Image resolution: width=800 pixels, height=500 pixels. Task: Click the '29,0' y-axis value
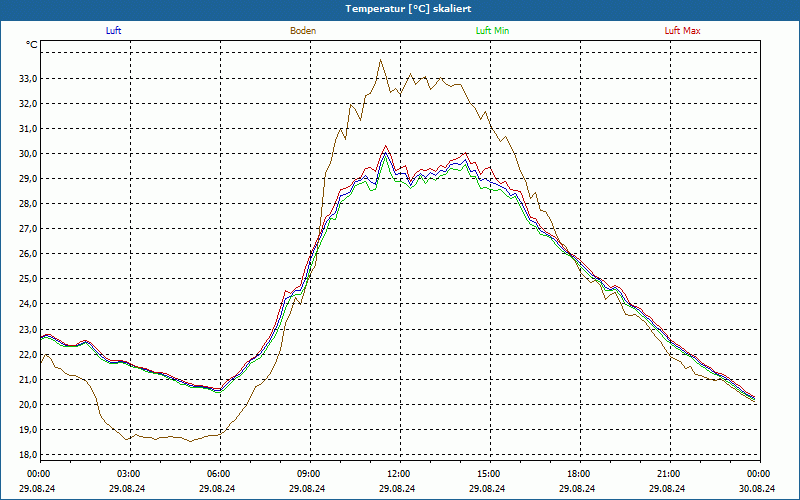[28, 179]
